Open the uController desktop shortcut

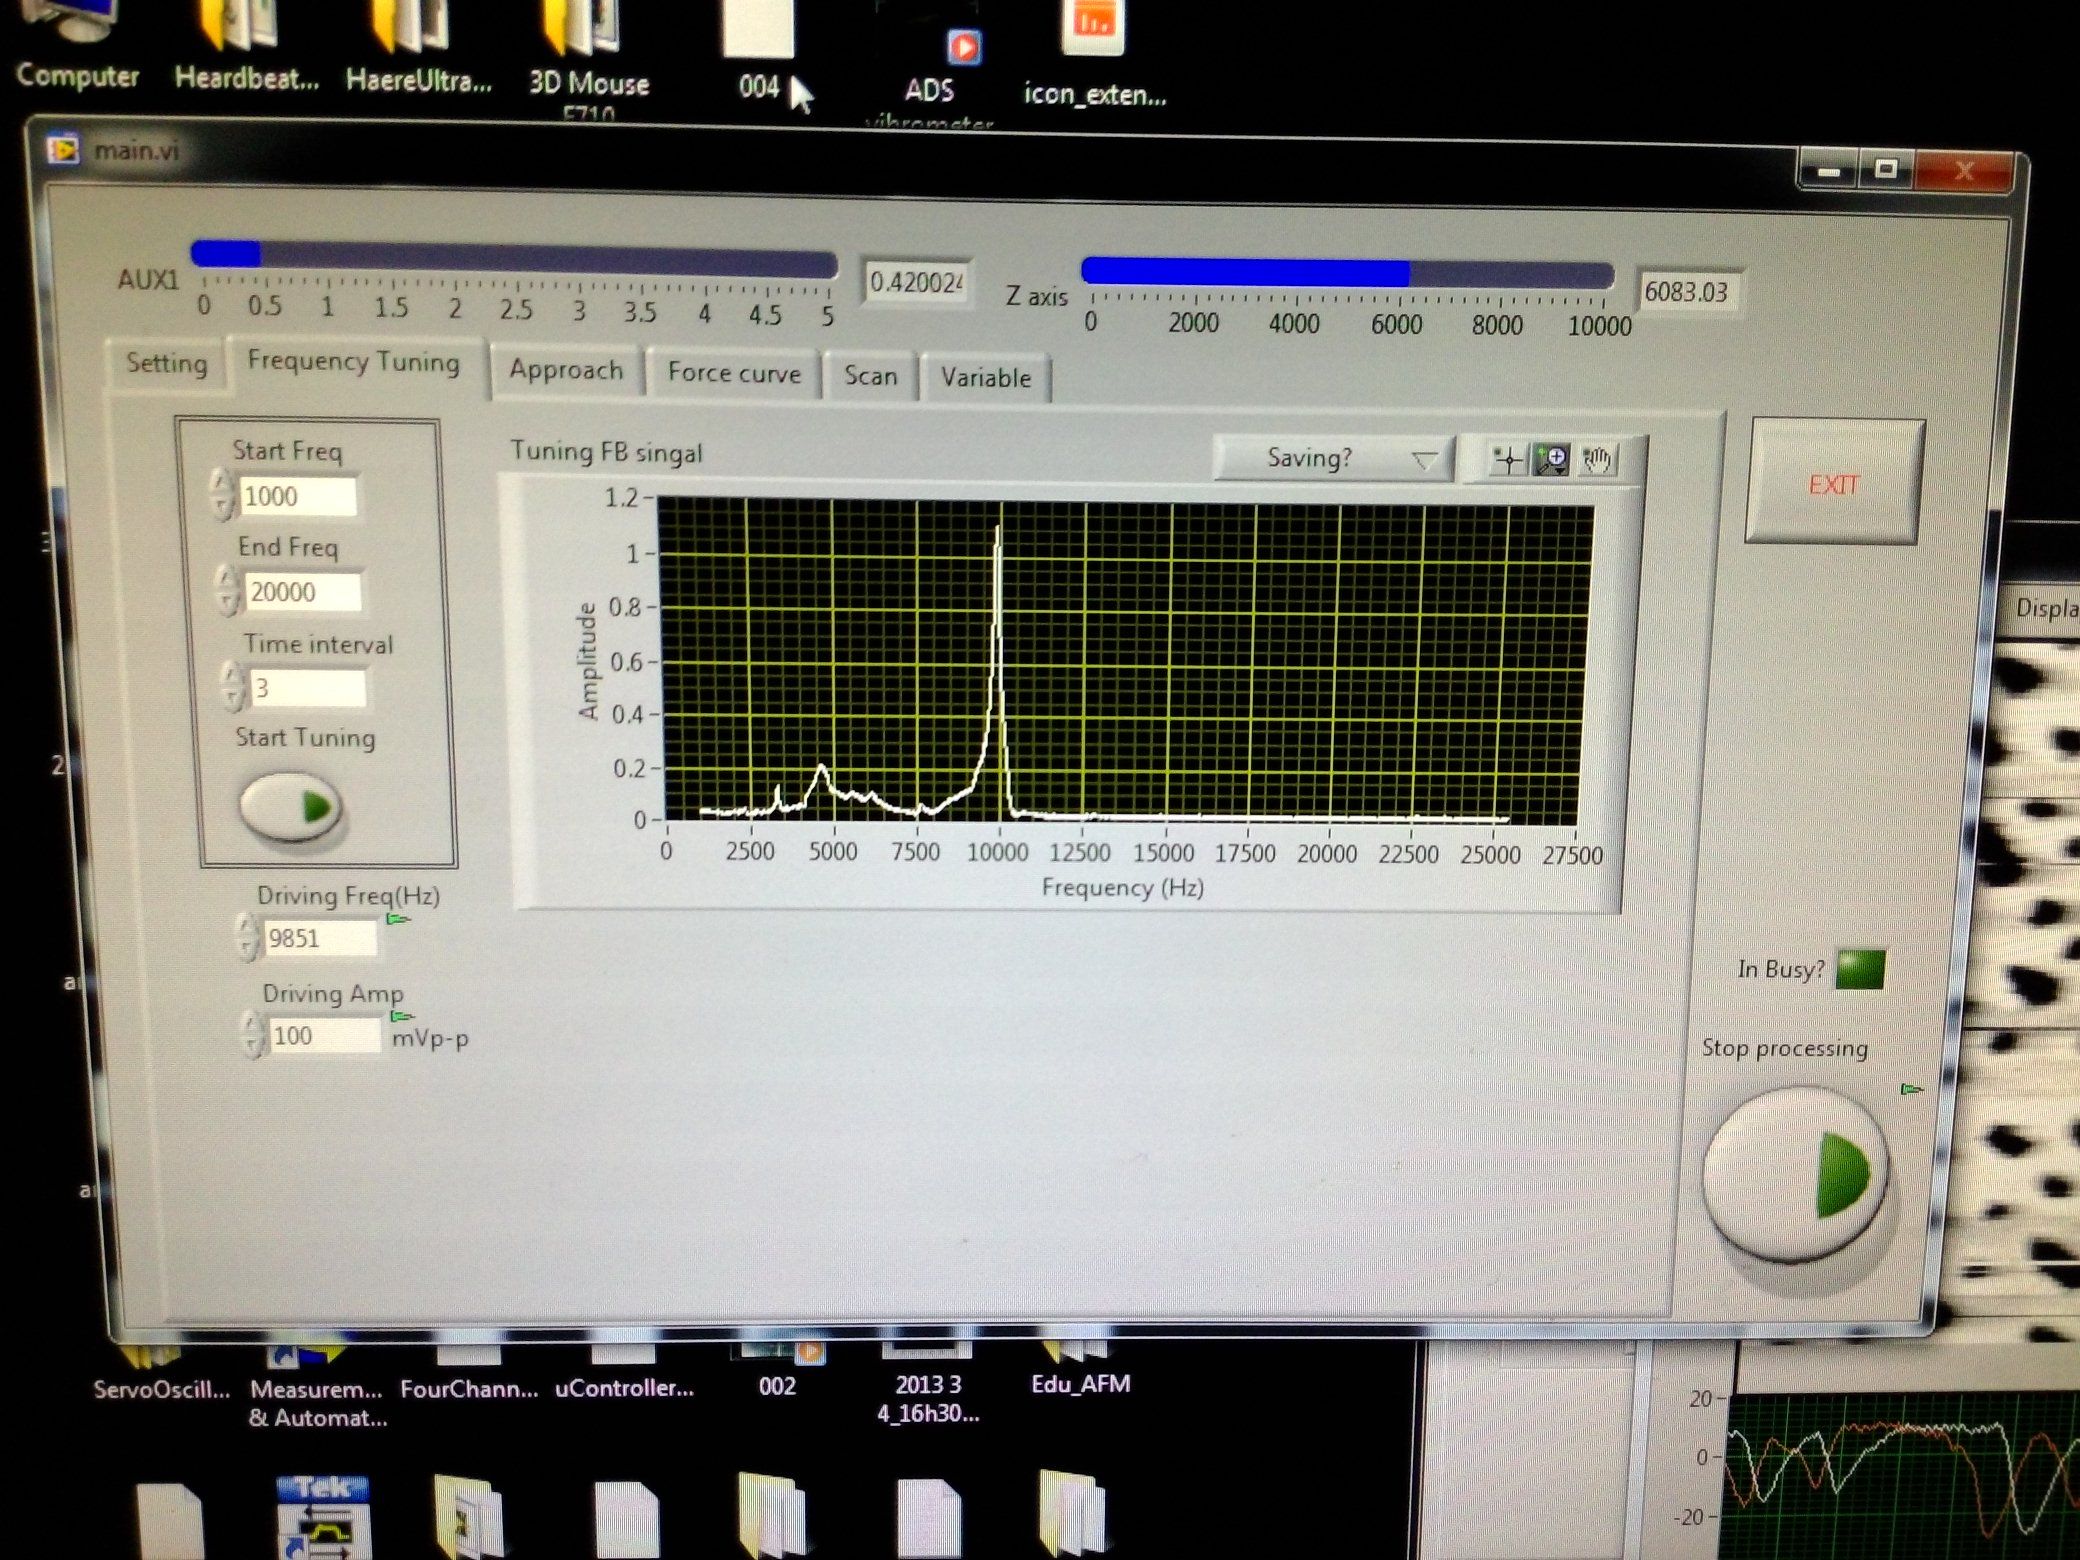click(x=622, y=1360)
